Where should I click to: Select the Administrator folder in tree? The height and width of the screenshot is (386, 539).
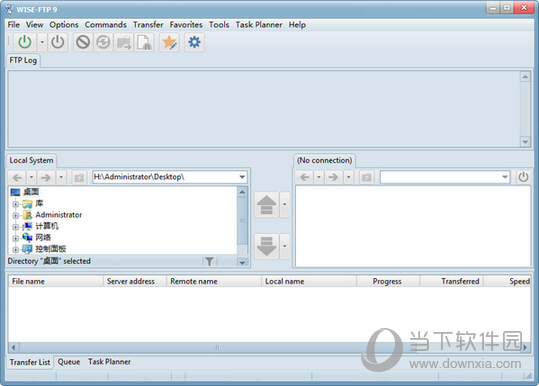point(59,215)
